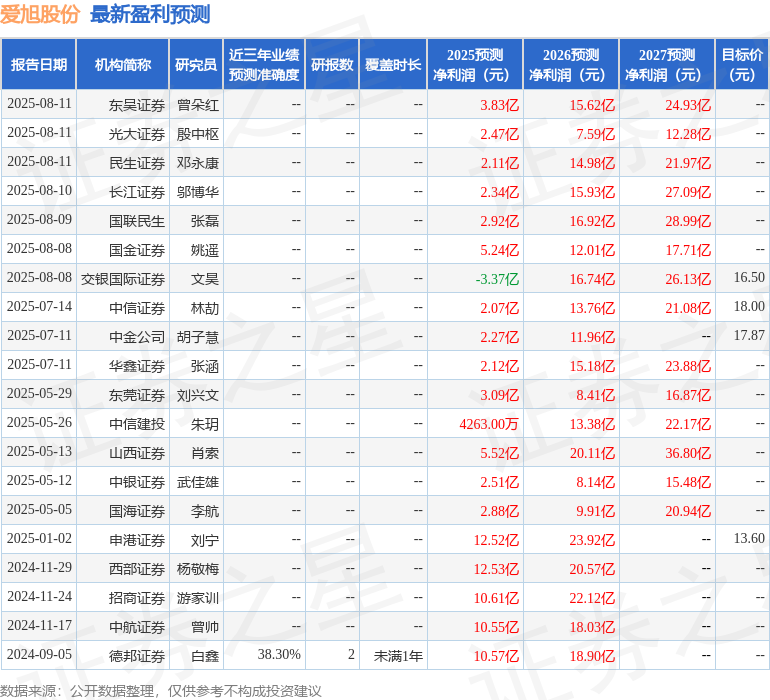The image size is (770, 700).
Task: Click researcher name 邓永康
Action: click(x=197, y=163)
